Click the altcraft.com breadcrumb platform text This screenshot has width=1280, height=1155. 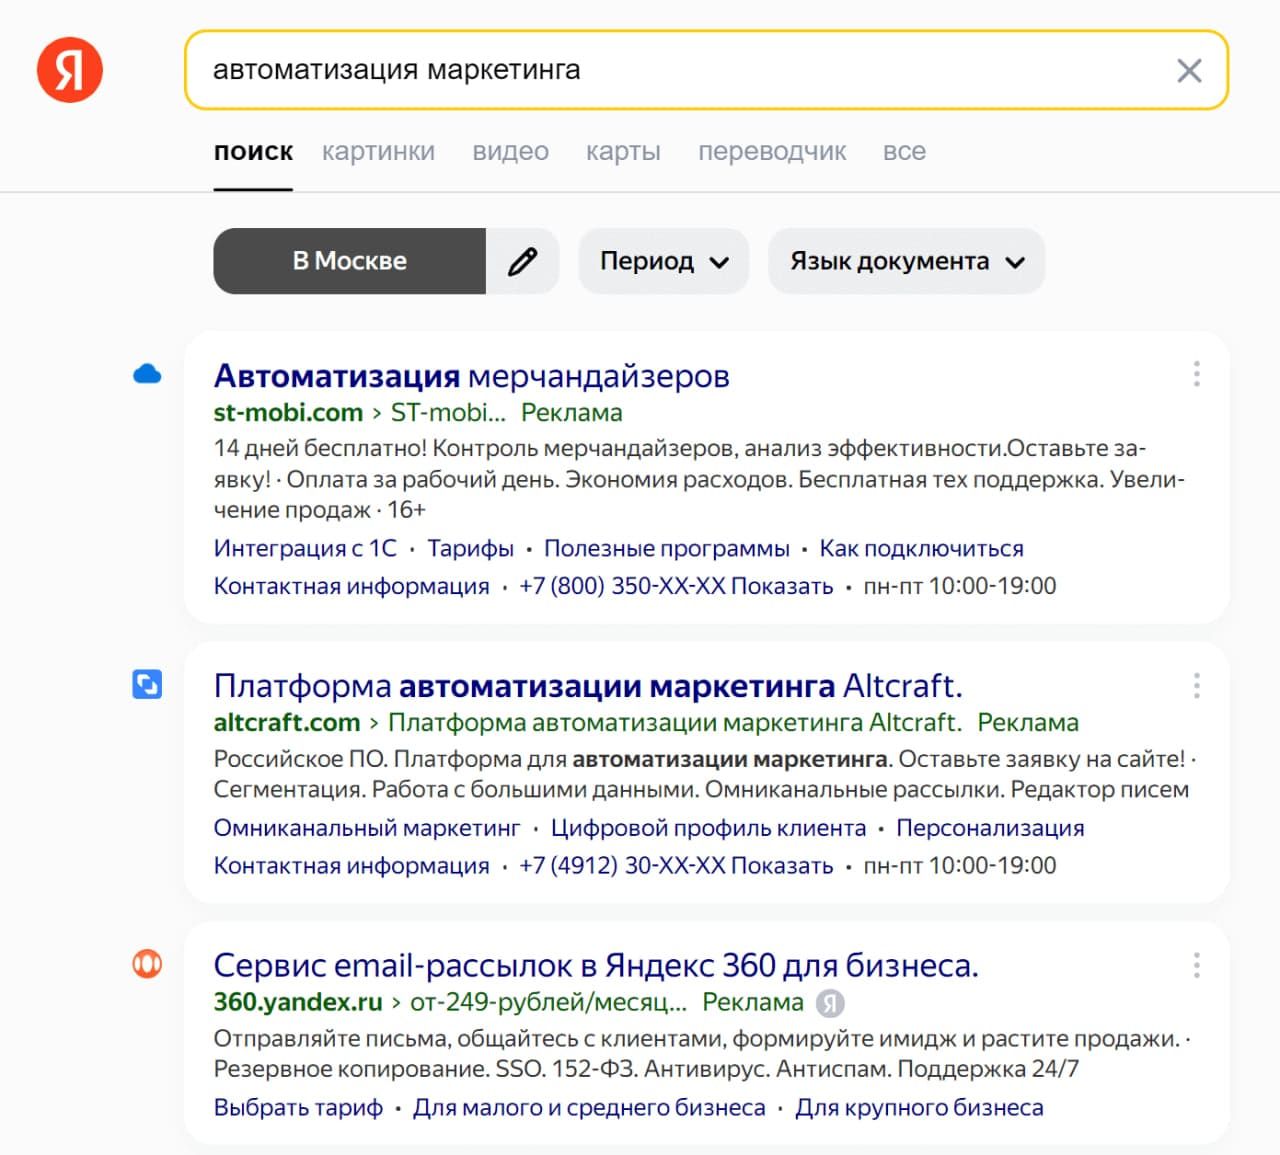click(x=674, y=723)
